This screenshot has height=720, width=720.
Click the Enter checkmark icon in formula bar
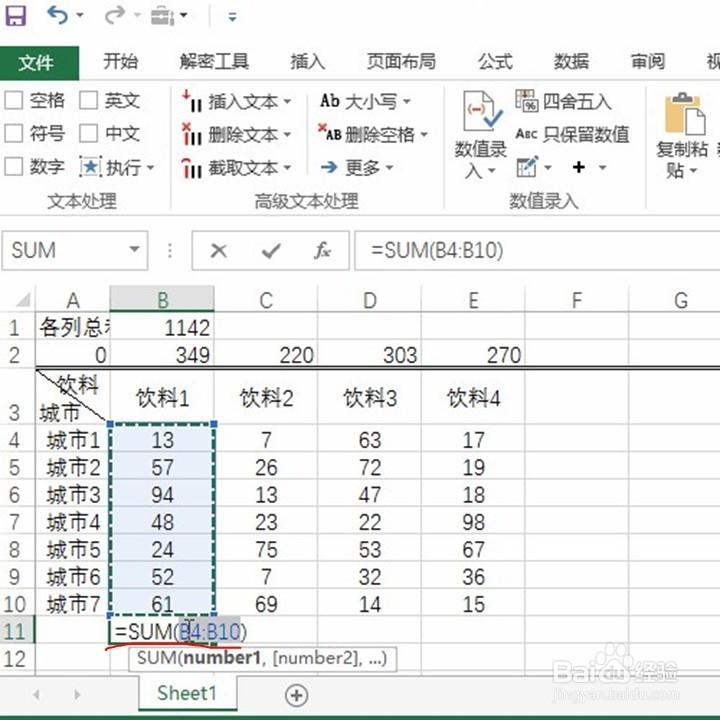point(271,251)
